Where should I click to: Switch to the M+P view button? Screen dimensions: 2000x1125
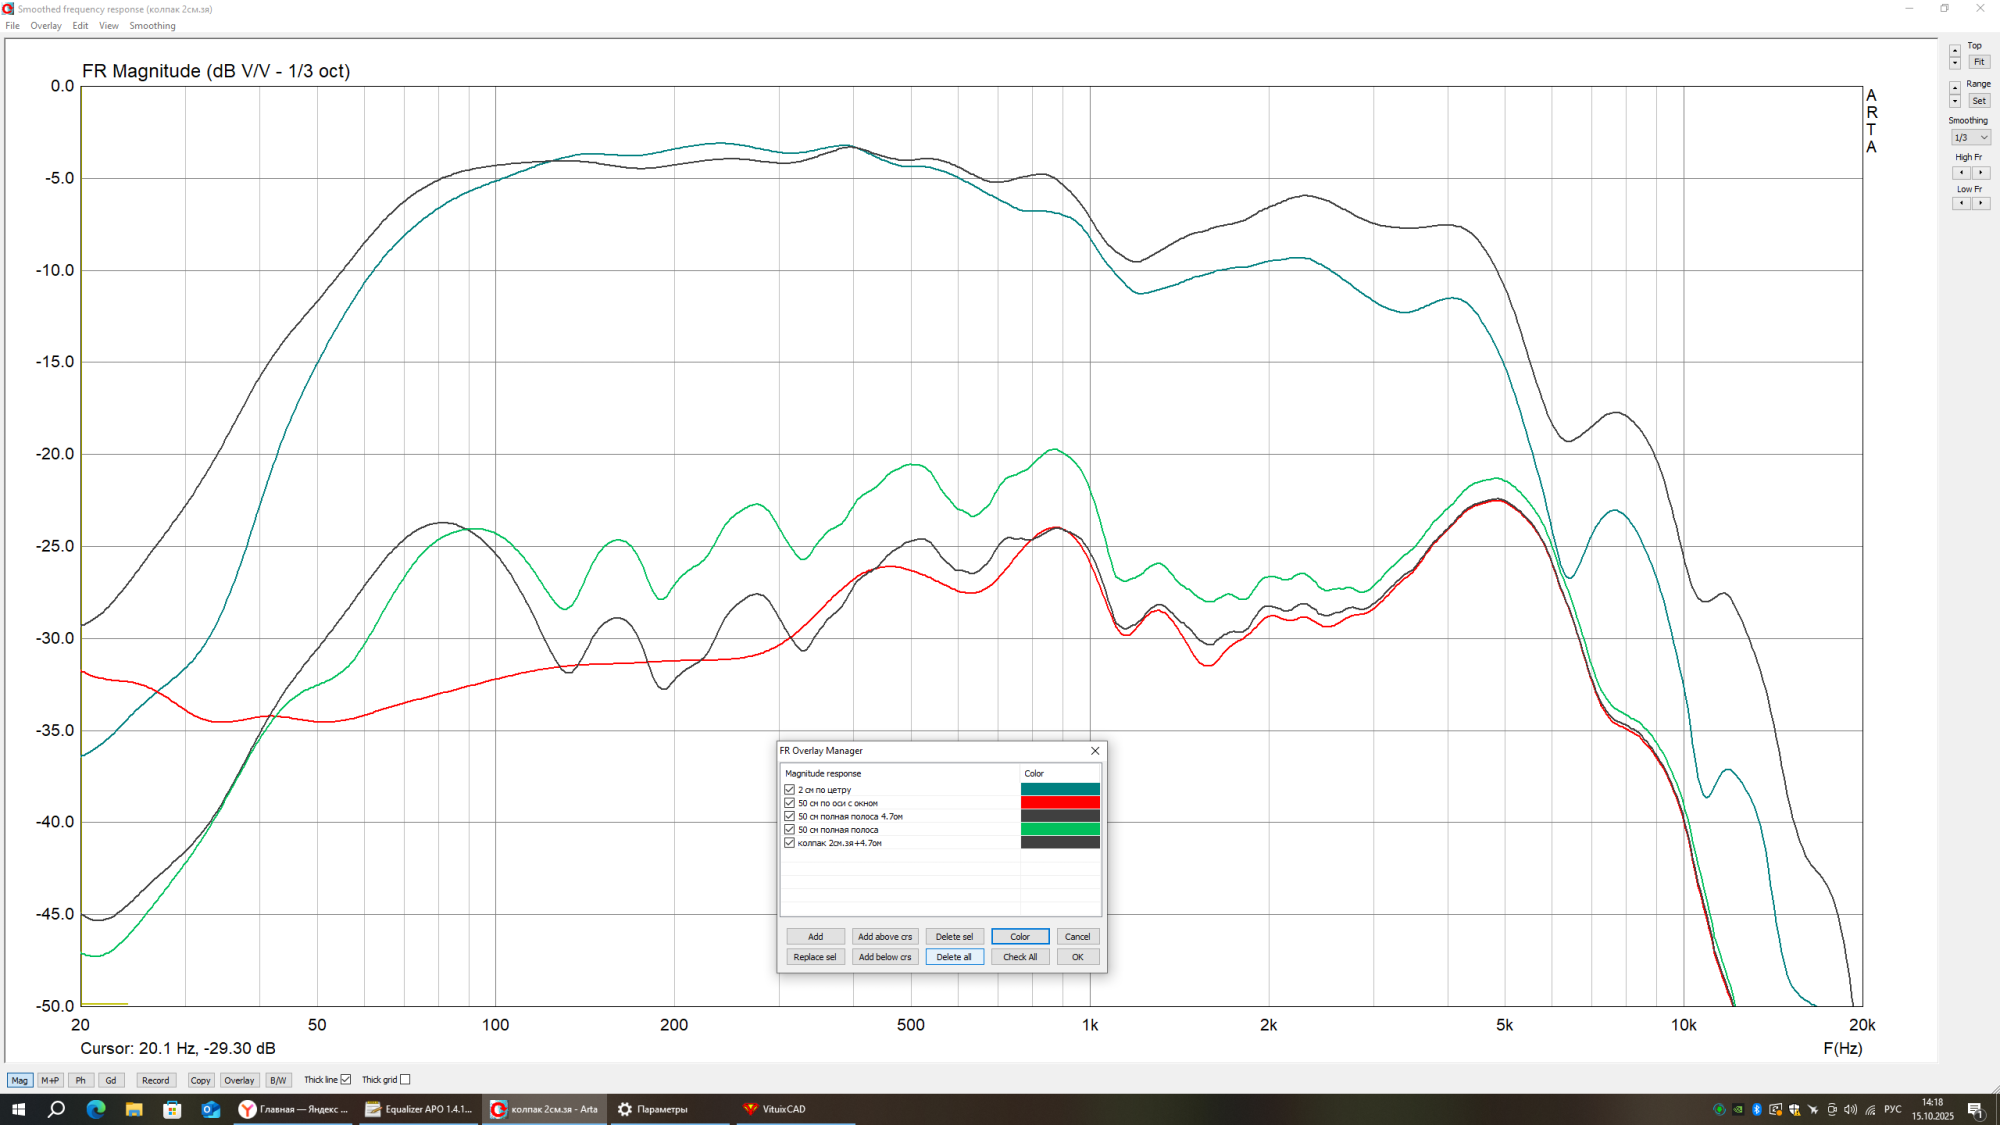click(50, 1080)
